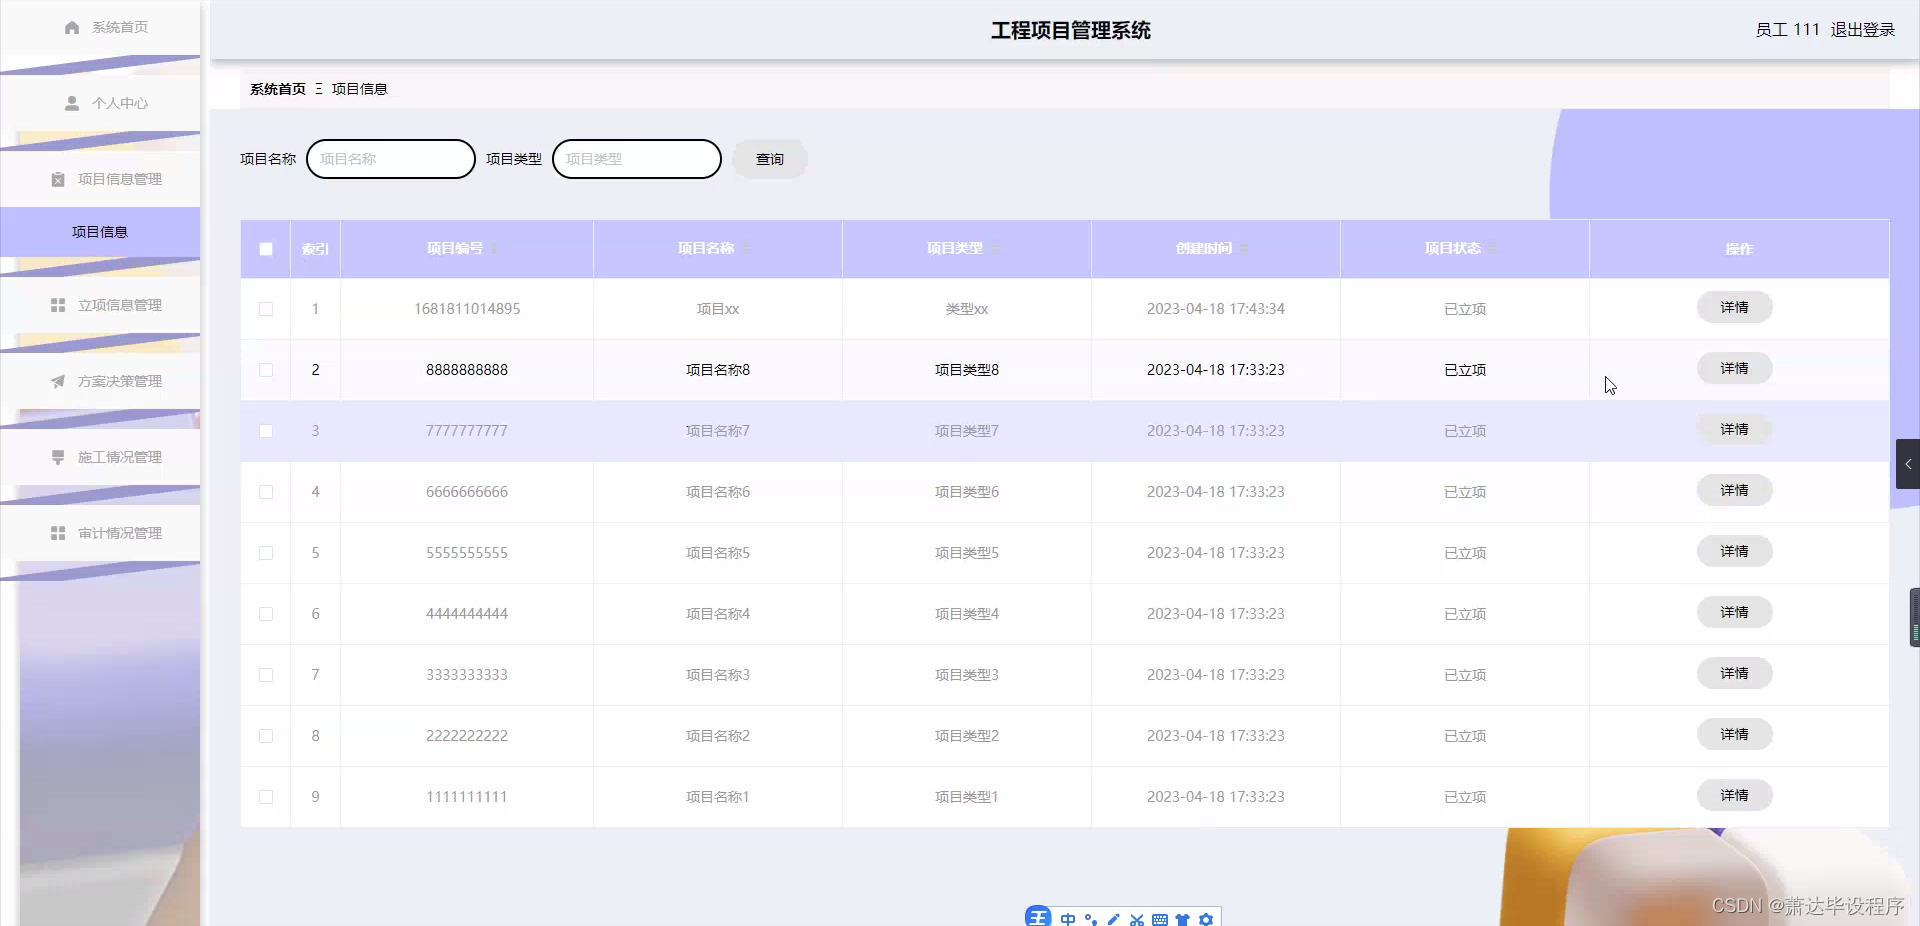1920x926 pixels.
Task: Open 详情 for 项目名称8 row
Action: pyautogui.click(x=1734, y=368)
